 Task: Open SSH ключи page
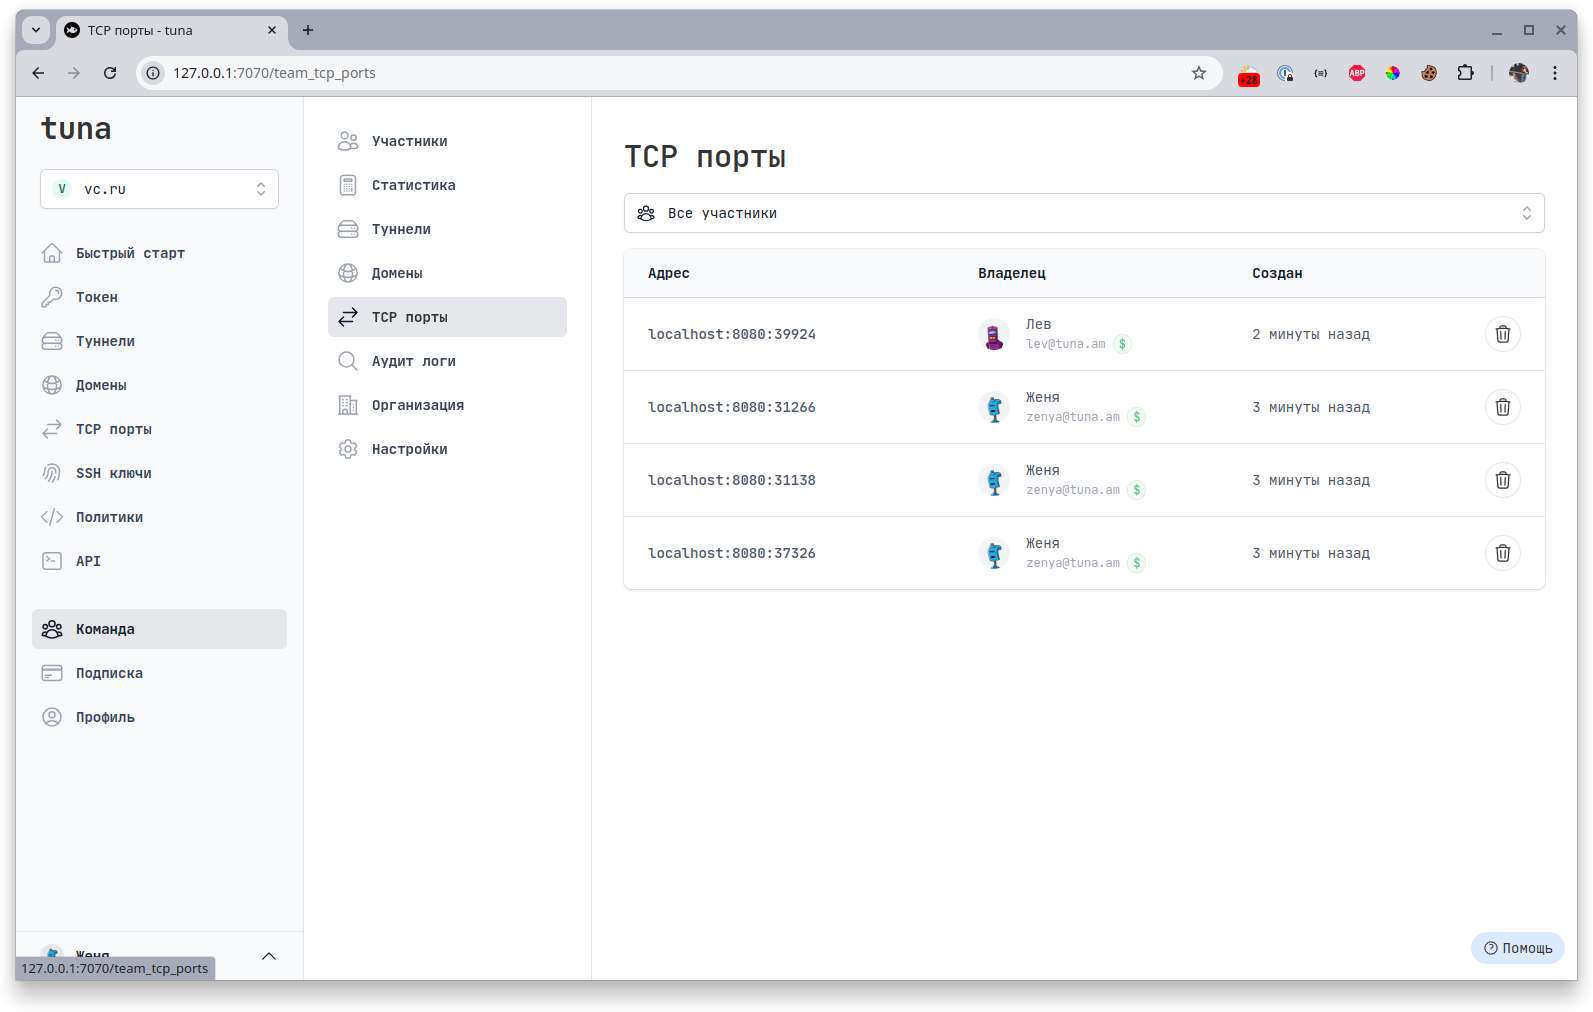point(159,473)
